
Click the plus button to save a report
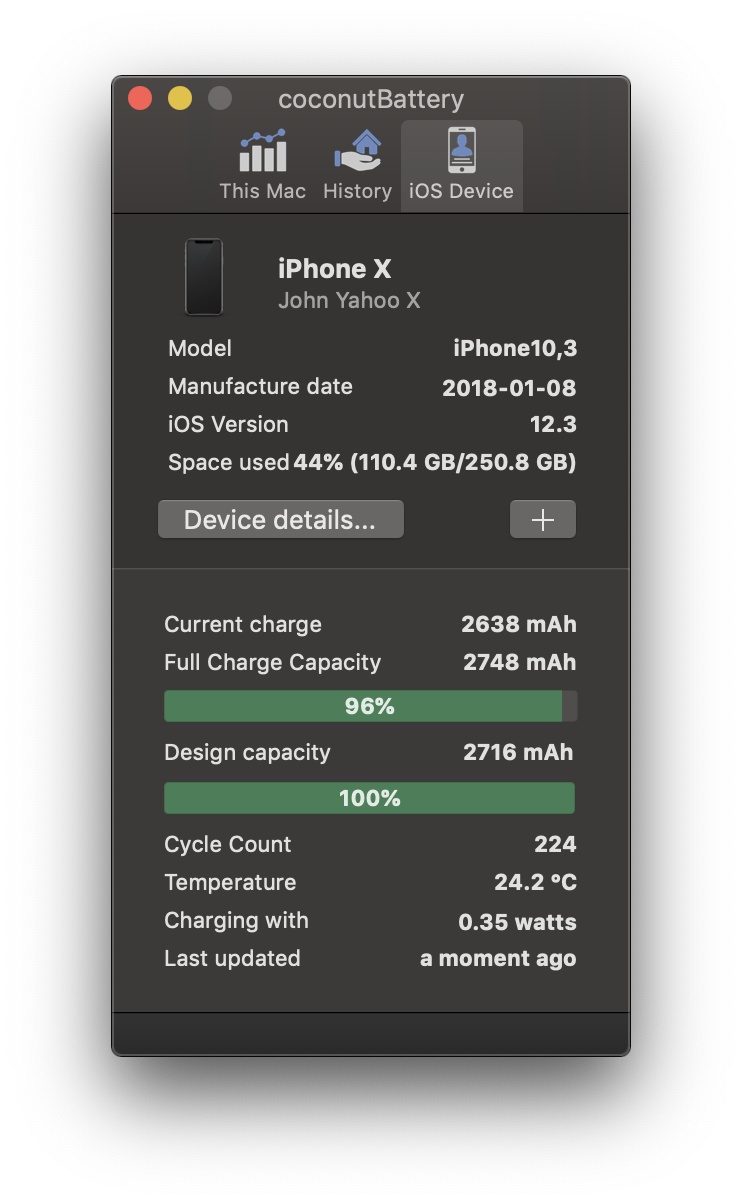click(542, 519)
